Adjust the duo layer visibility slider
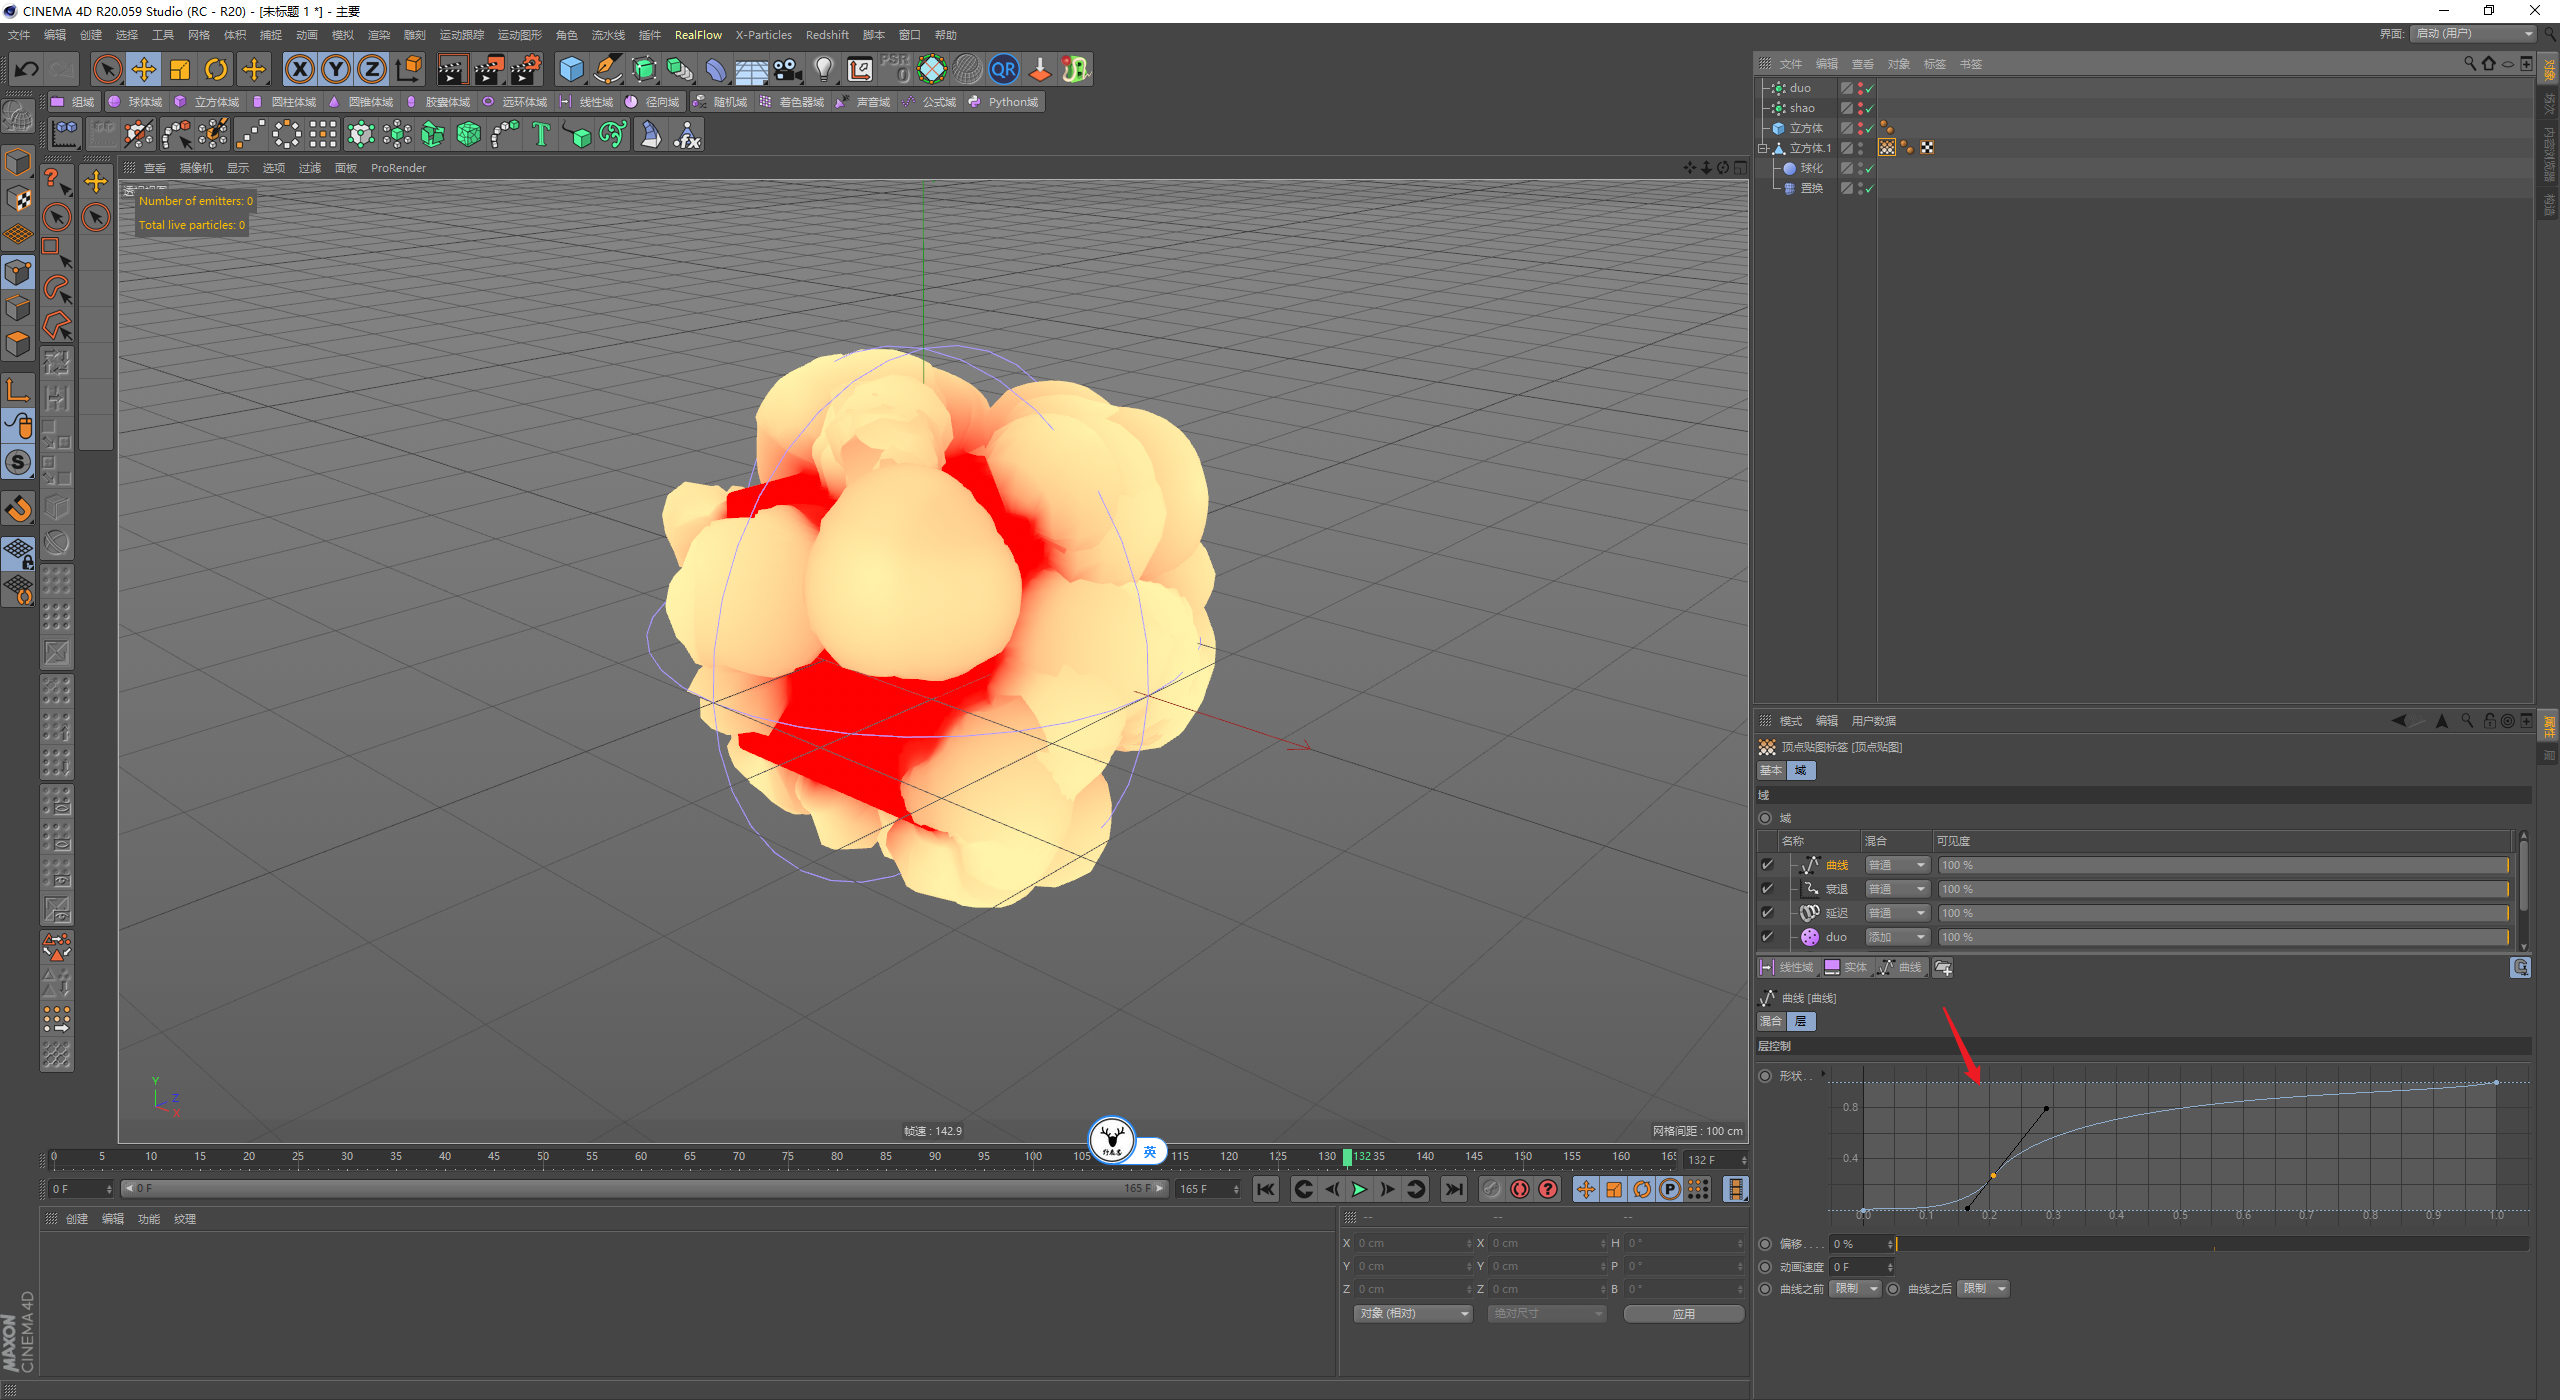Viewport: 2560px width, 1400px height. (2224, 937)
